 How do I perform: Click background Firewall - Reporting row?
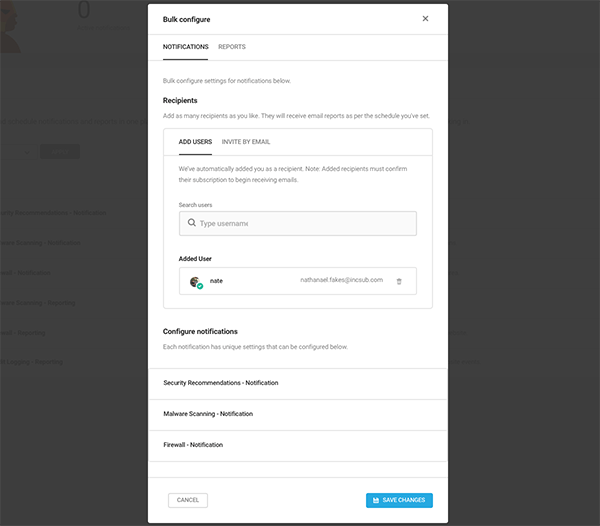[23, 333]
